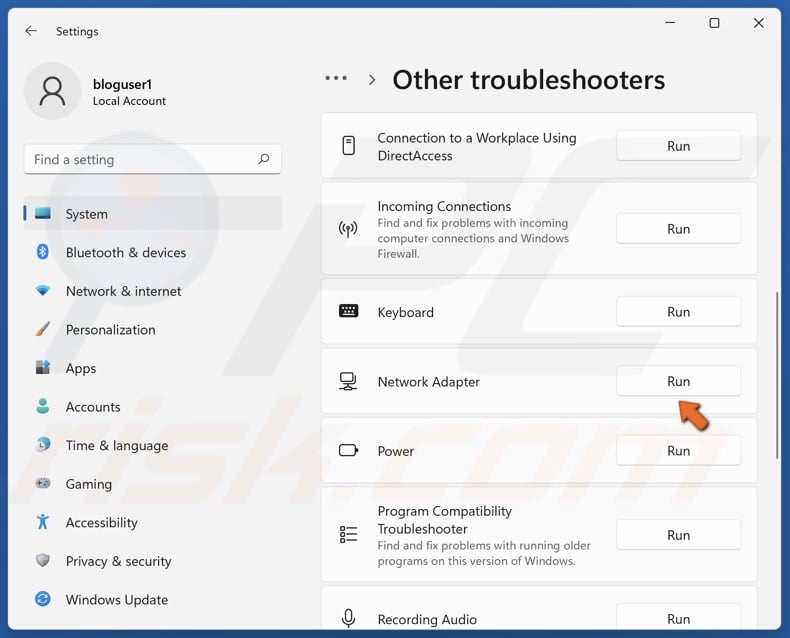The height and width of the screenshot is (638, 790).
Task: Go to Network & internet settings
Action: pyautogui.click(x=153, y=291)
